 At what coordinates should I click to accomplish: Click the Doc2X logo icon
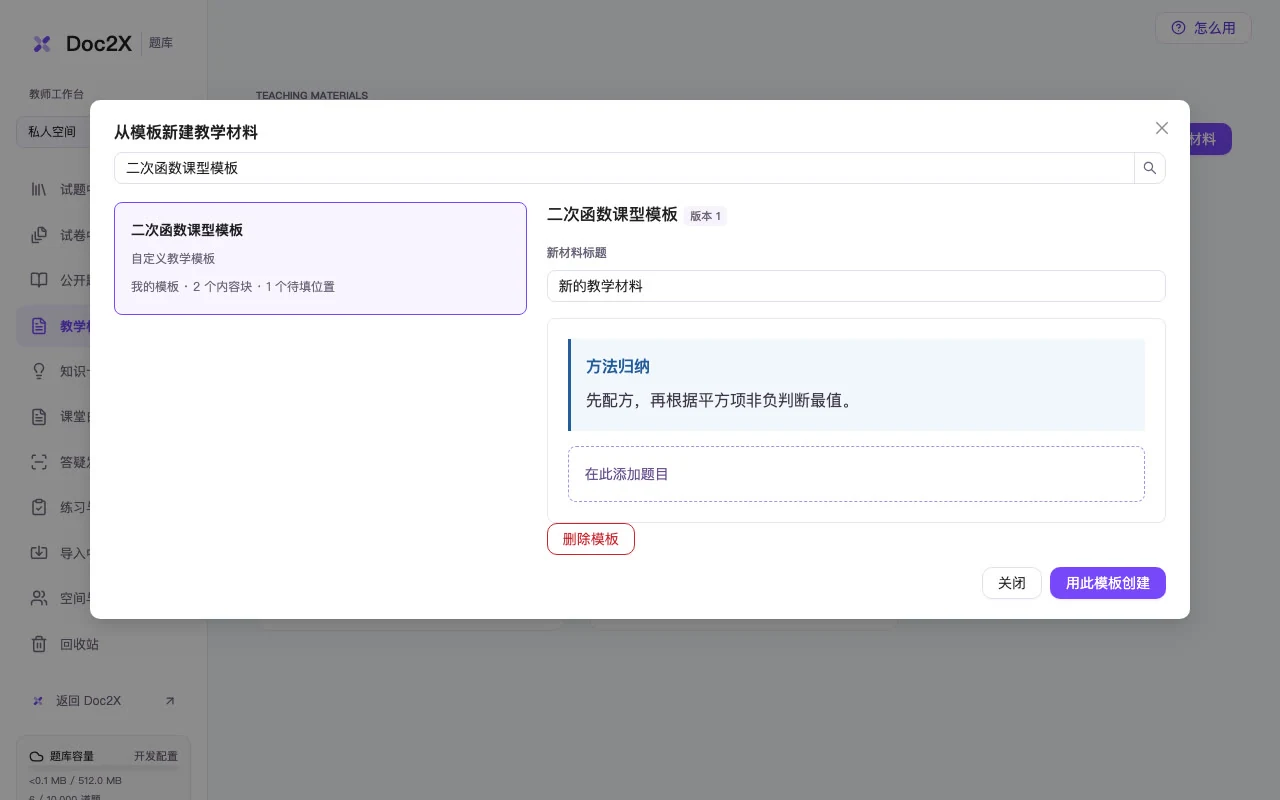click(x=42, y=43)
